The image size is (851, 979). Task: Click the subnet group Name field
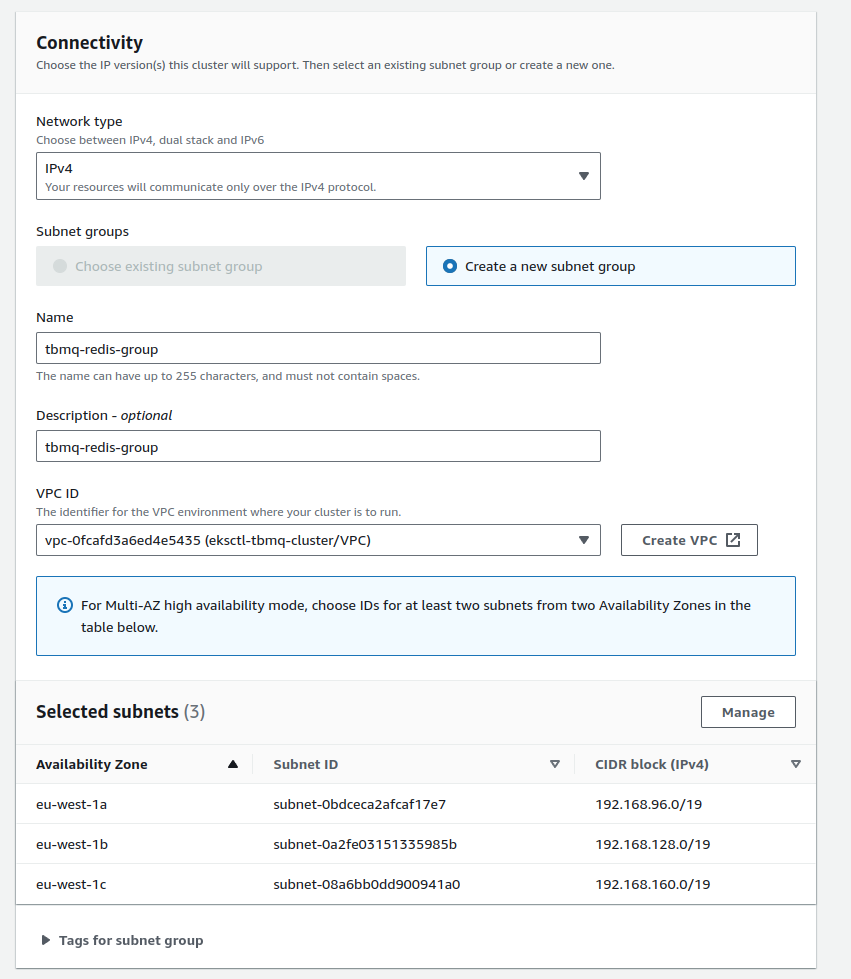318,348
